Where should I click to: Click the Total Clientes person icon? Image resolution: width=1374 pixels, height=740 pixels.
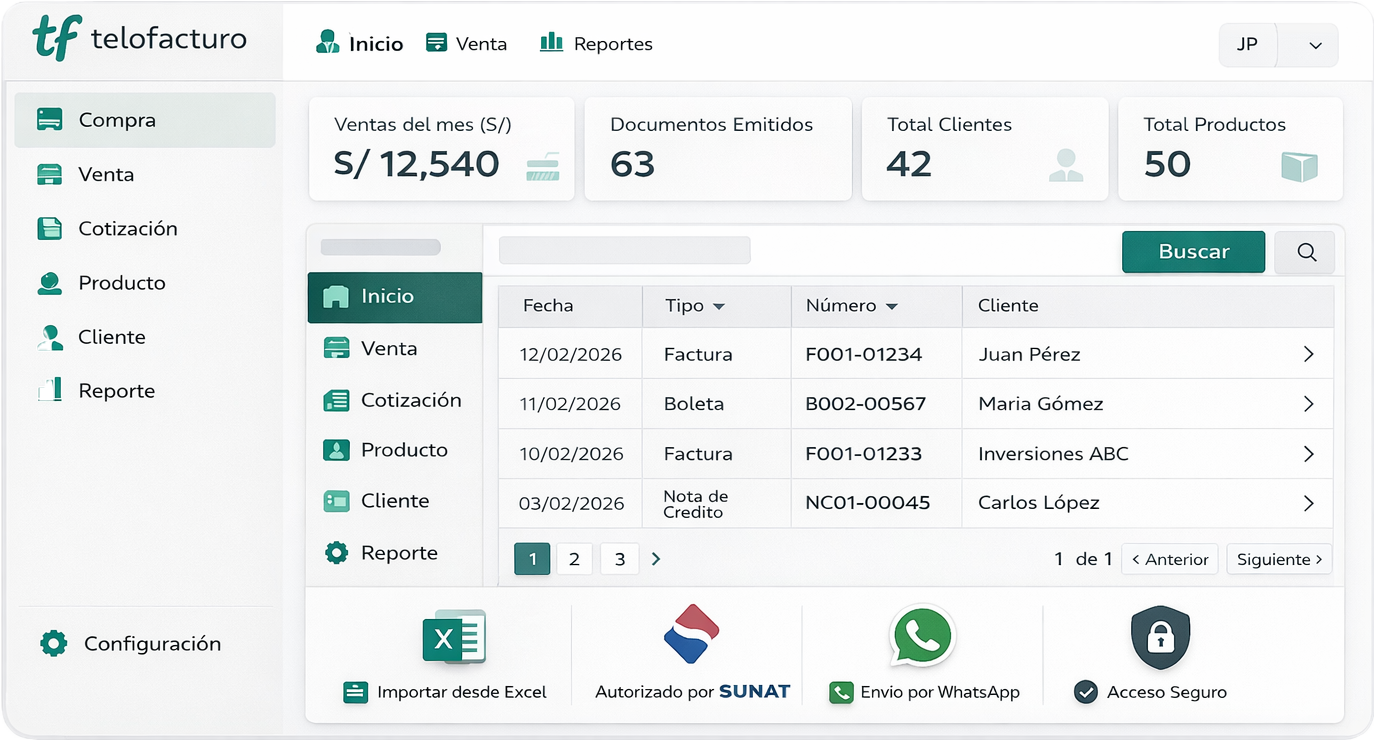pos(1066,165)
